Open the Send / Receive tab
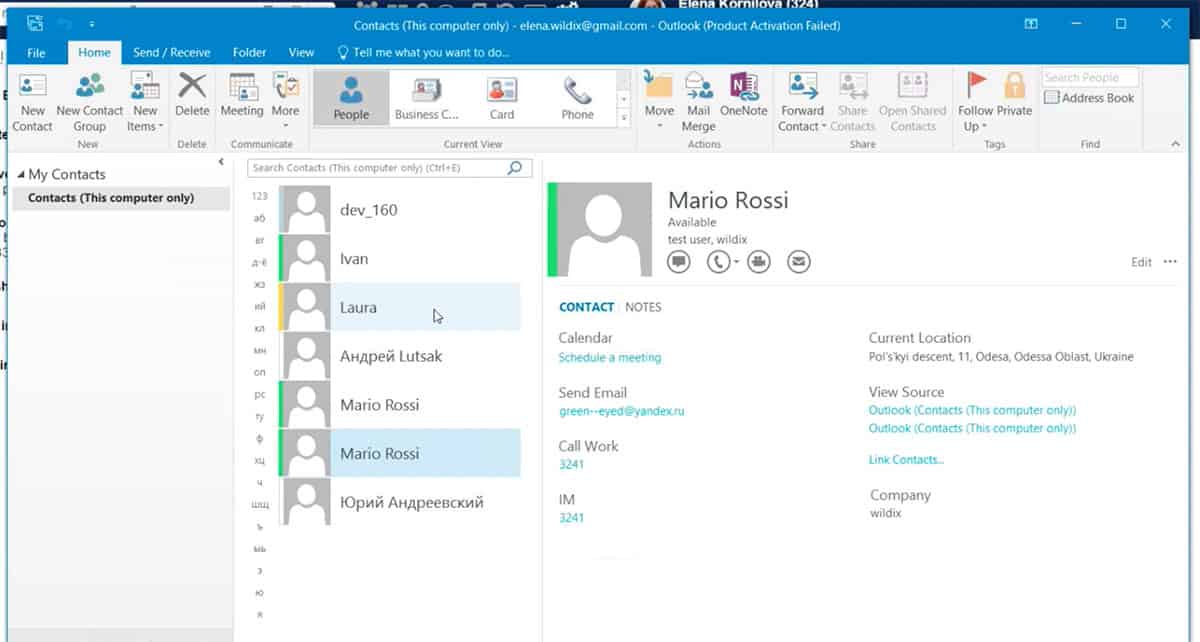This screenshot has width=1200, height=642. [172, 52]
